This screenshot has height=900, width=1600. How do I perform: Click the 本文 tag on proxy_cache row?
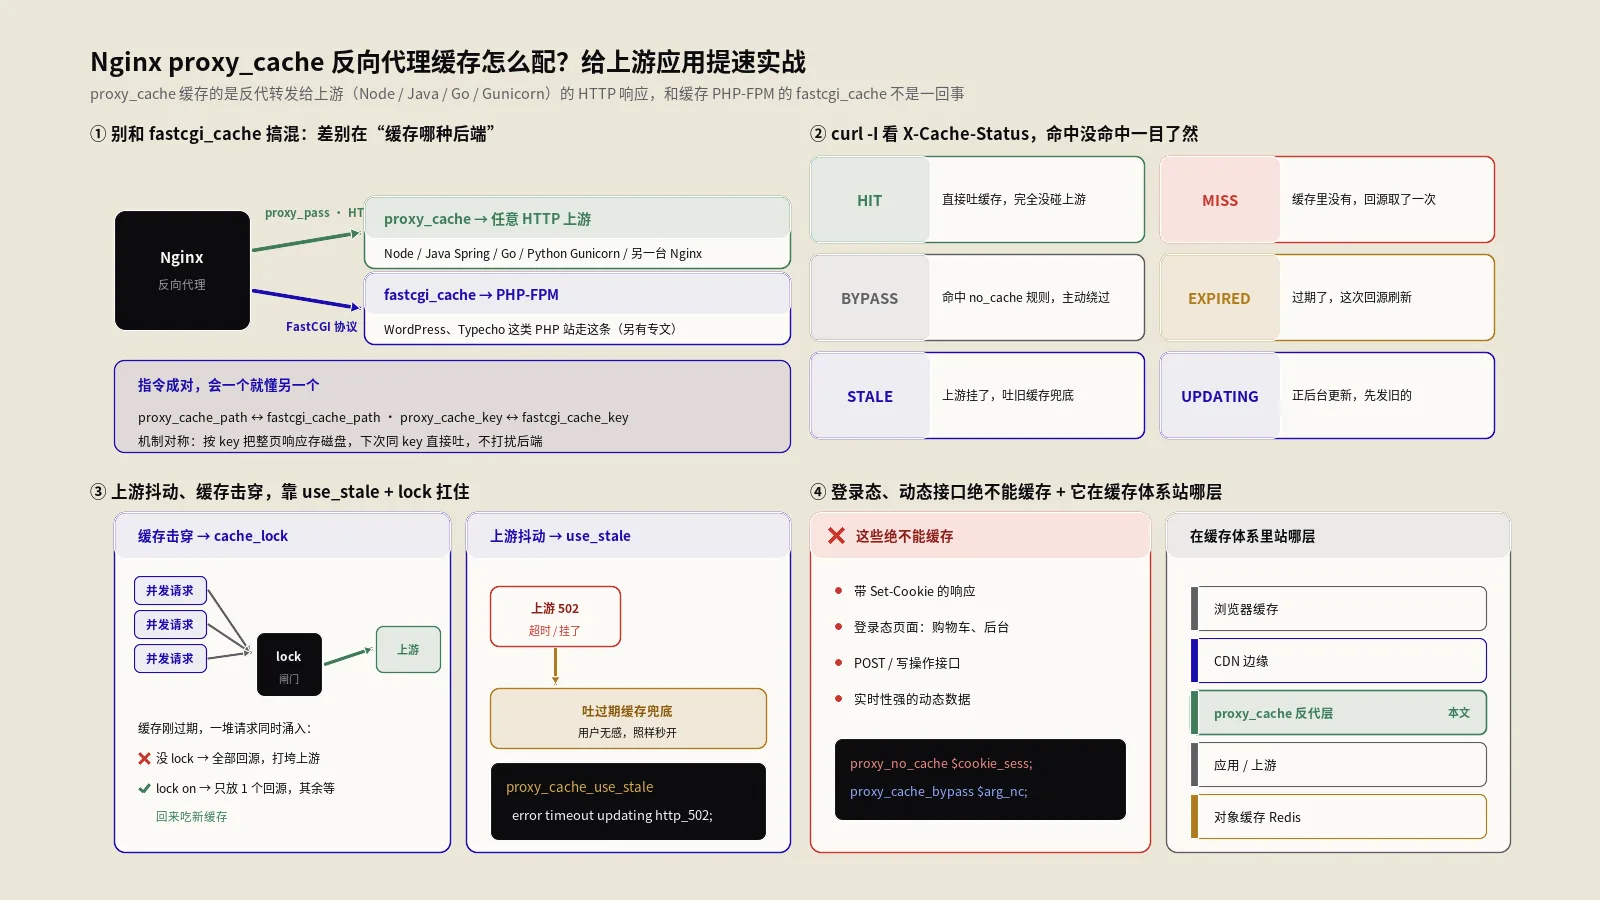pos(1459,713)
